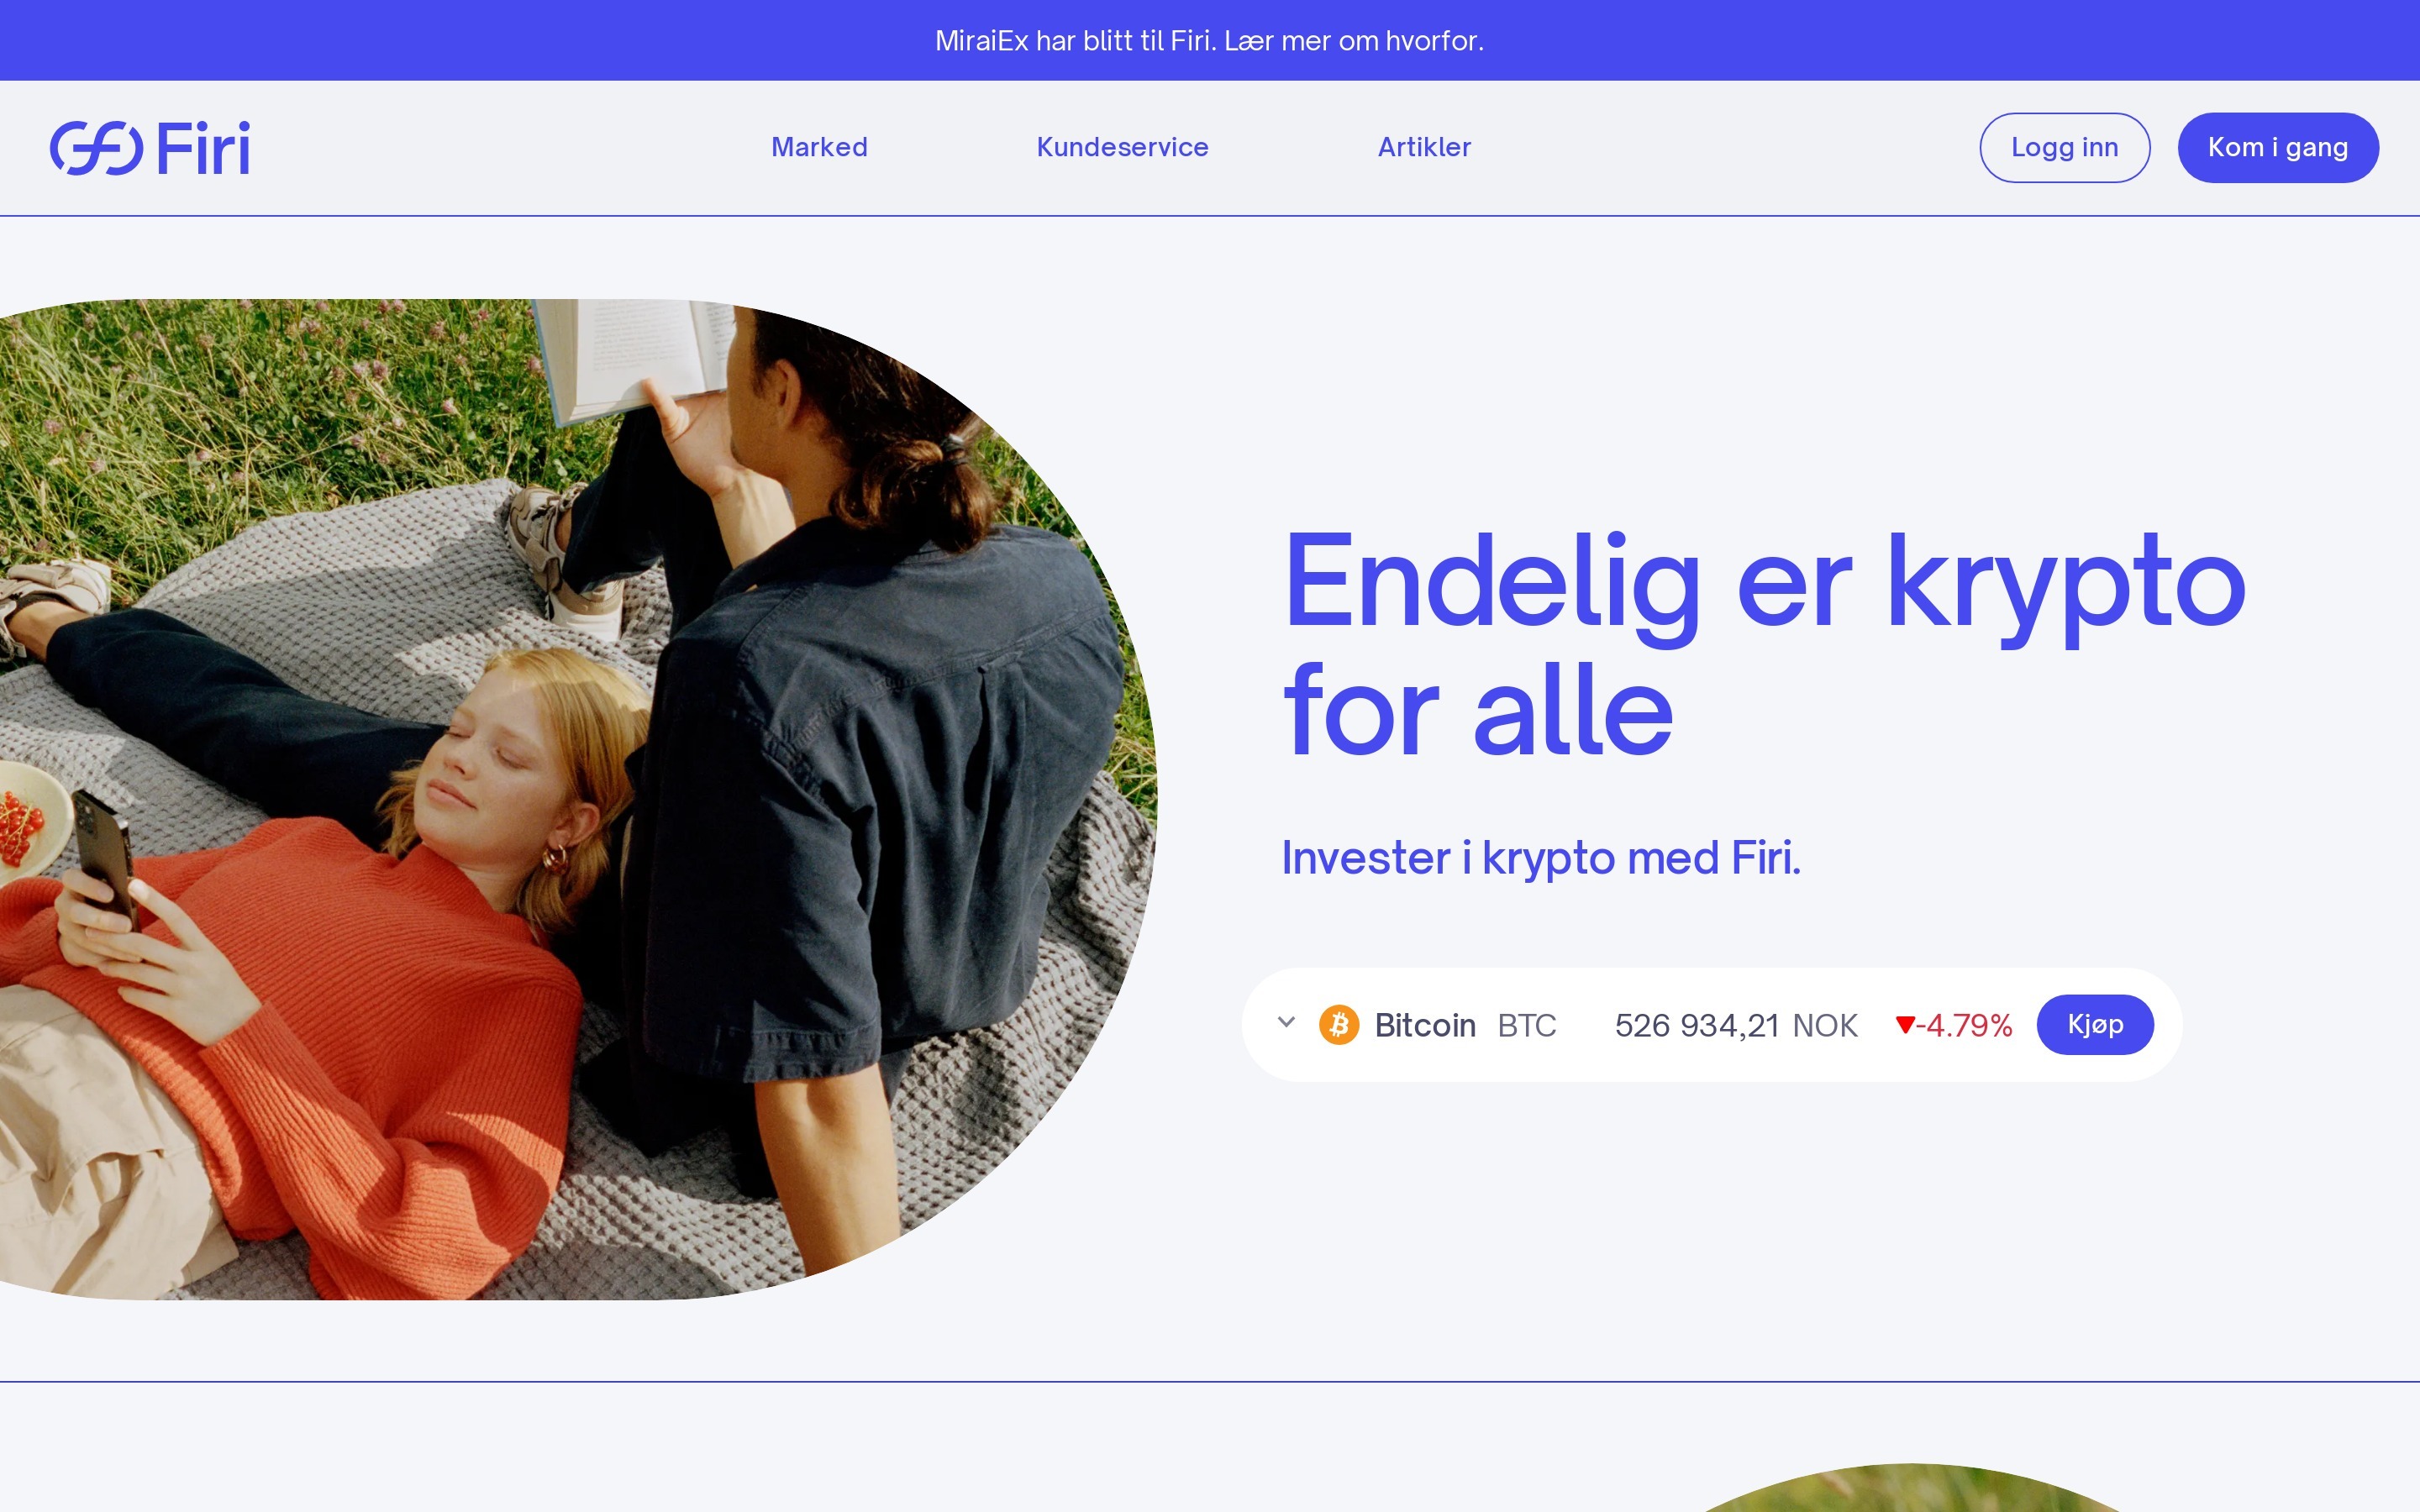Screen dimensions: 2420x1512
Task: Click the Kom i gang button
Action: click(2277, 148)
